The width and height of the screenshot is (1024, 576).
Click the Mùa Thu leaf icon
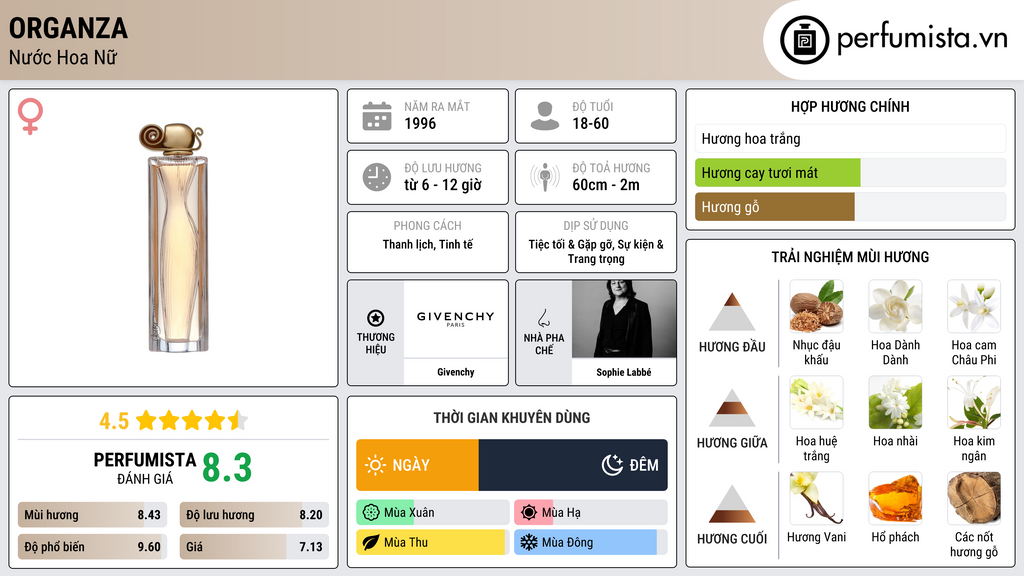point(371,542)
